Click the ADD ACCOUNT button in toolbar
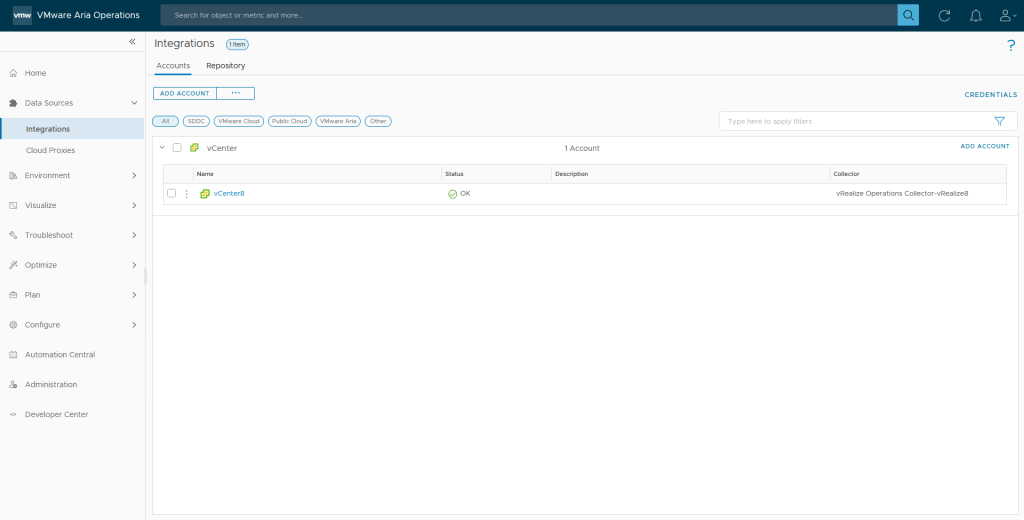The height and width of the screenshot is (520, 1024). [185, 93]
